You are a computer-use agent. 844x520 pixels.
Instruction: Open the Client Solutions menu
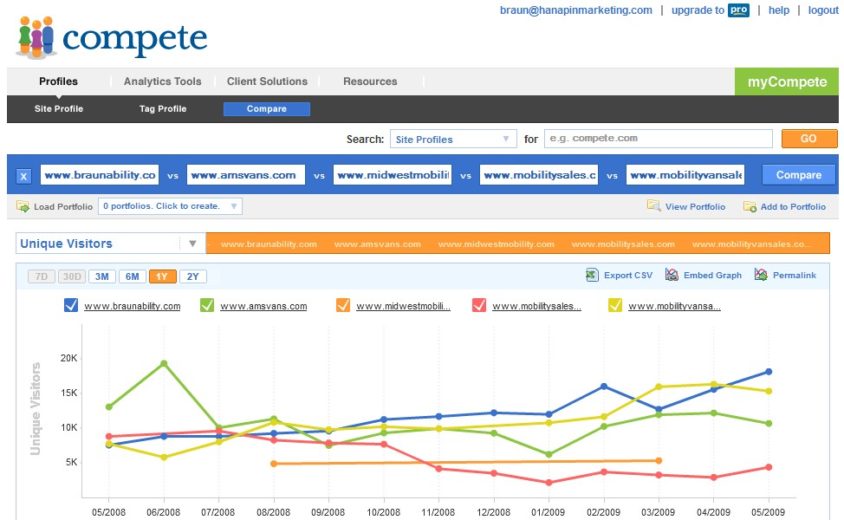[x=267, y=81]
